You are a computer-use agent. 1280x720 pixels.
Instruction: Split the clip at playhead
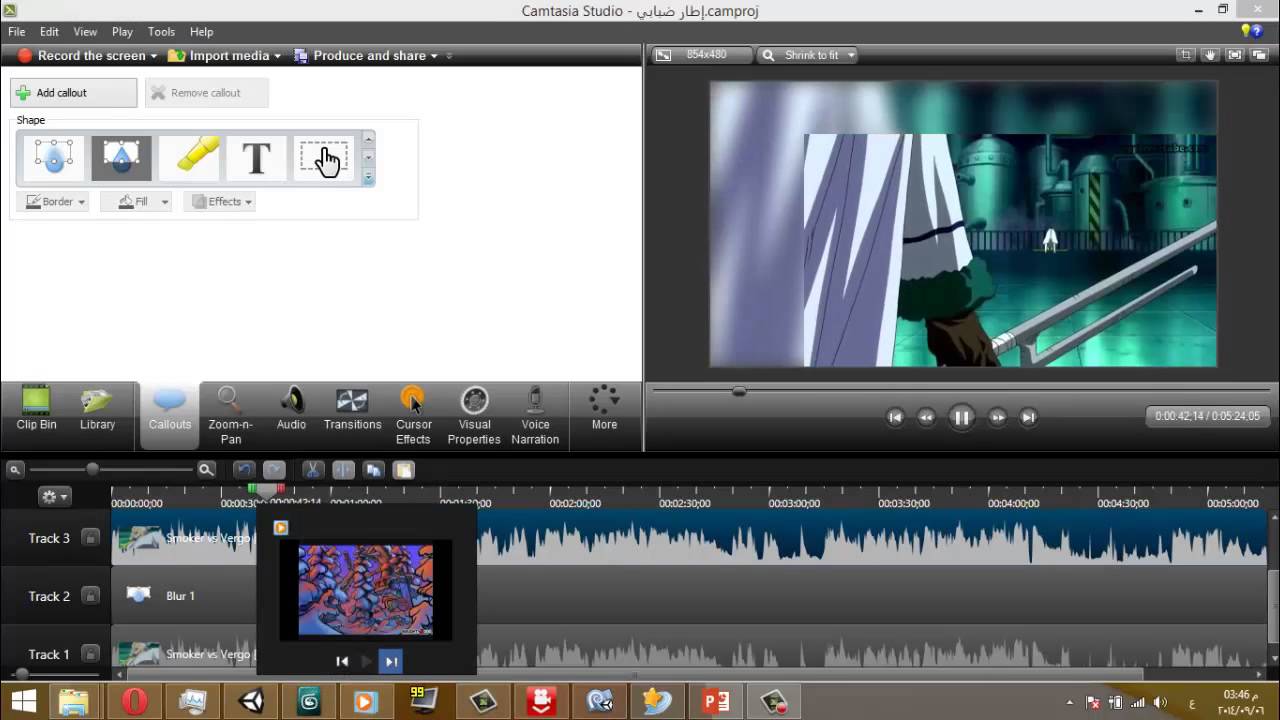[x=343, y=469]
